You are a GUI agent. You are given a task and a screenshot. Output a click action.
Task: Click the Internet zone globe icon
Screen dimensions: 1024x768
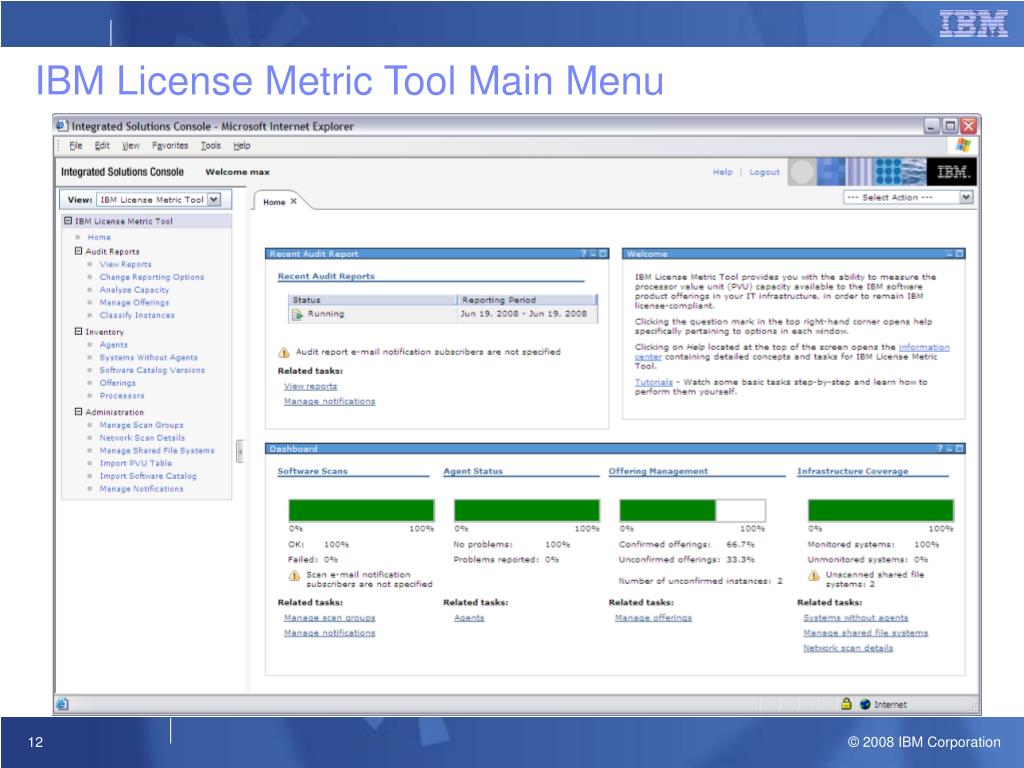click(x=865, y=704)
